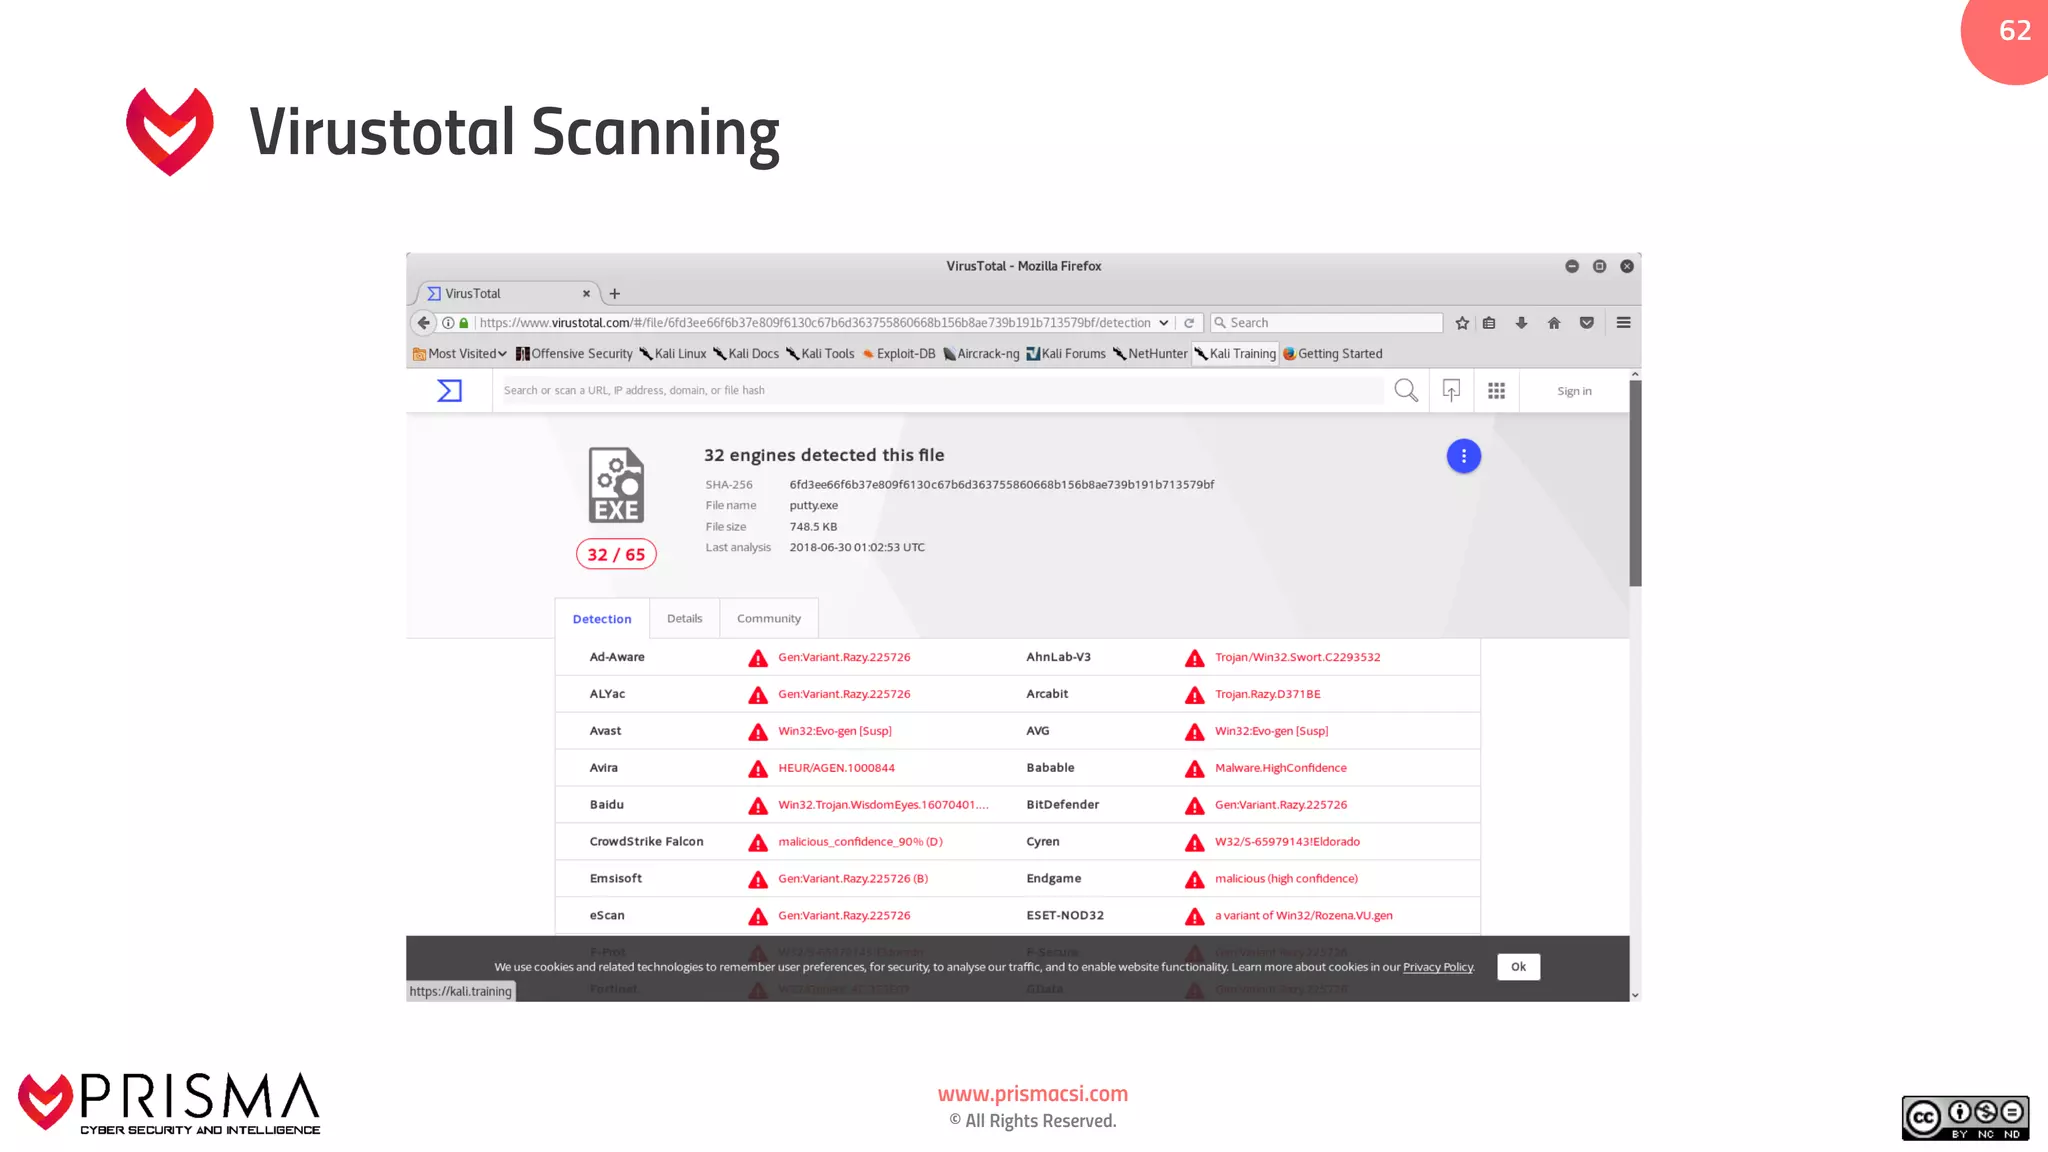
Task: Switch to the Detection tab
Action: coord(602,619)
